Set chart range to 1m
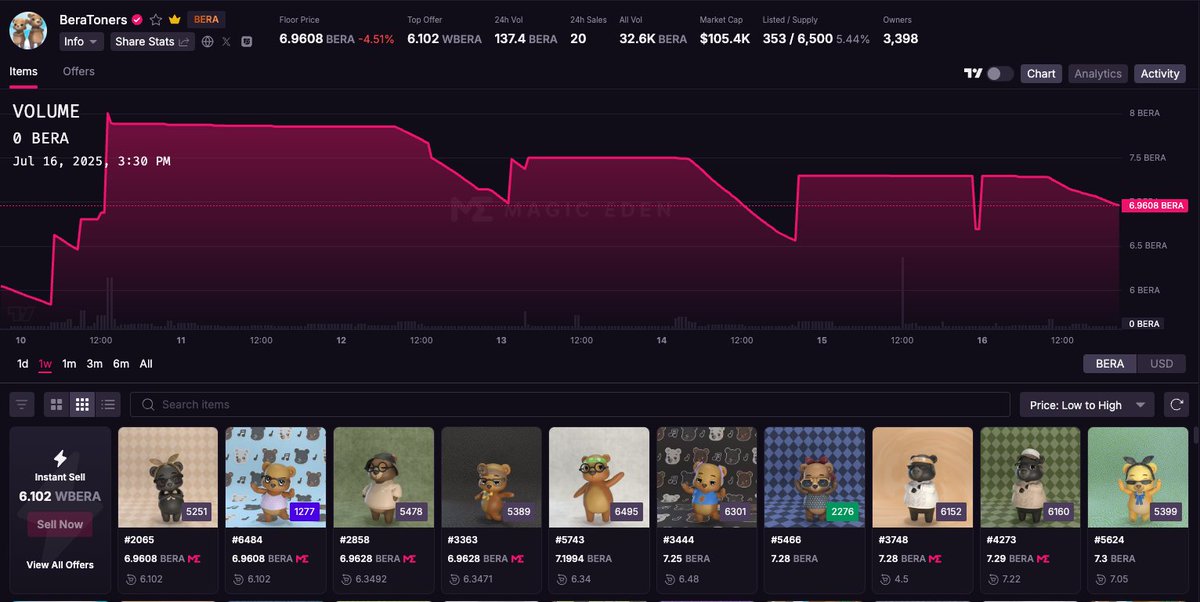The height and width of the screenshot is (602, 1200). 69,364
